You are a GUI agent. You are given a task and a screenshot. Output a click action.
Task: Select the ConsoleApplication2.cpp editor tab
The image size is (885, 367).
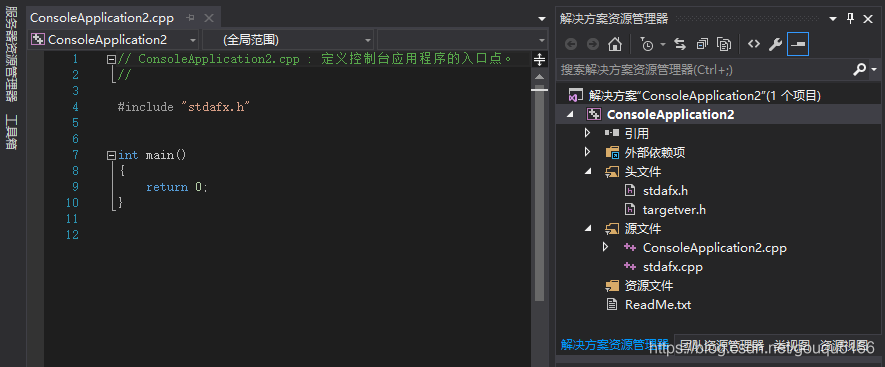[102, 18]
